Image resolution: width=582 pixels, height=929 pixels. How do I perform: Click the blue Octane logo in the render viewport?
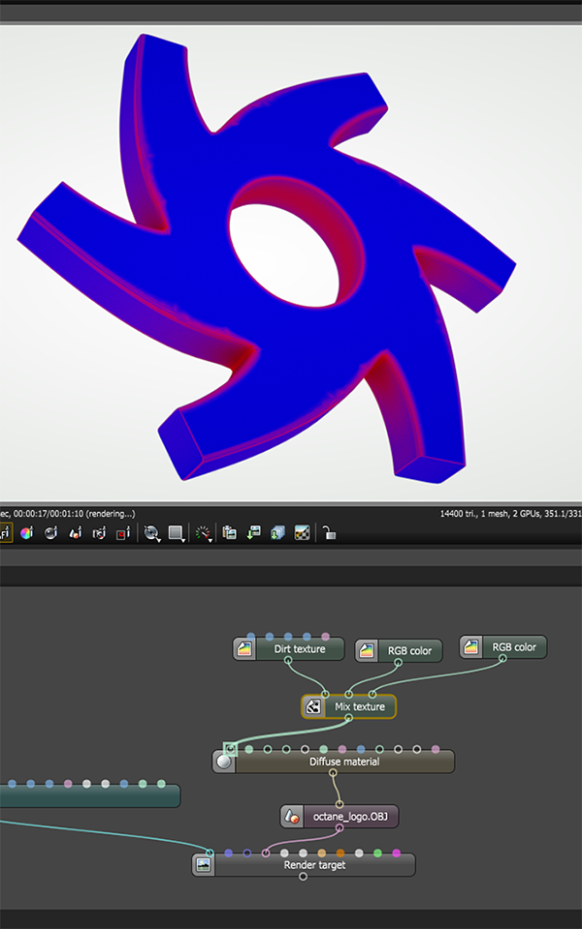[267, 261]
